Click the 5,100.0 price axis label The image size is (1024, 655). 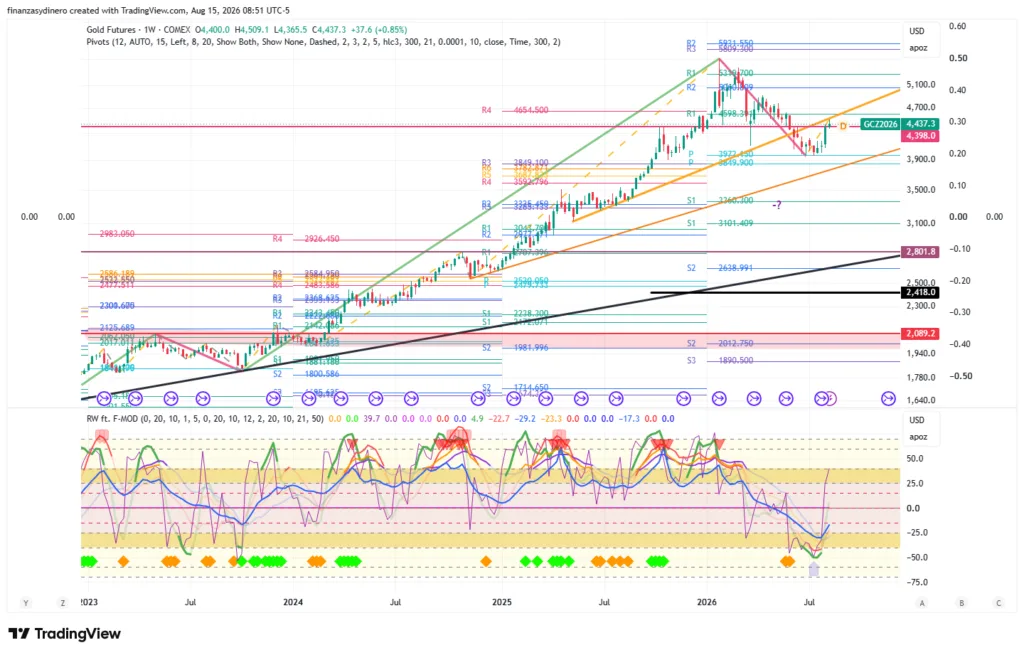[x=921, y=84]
